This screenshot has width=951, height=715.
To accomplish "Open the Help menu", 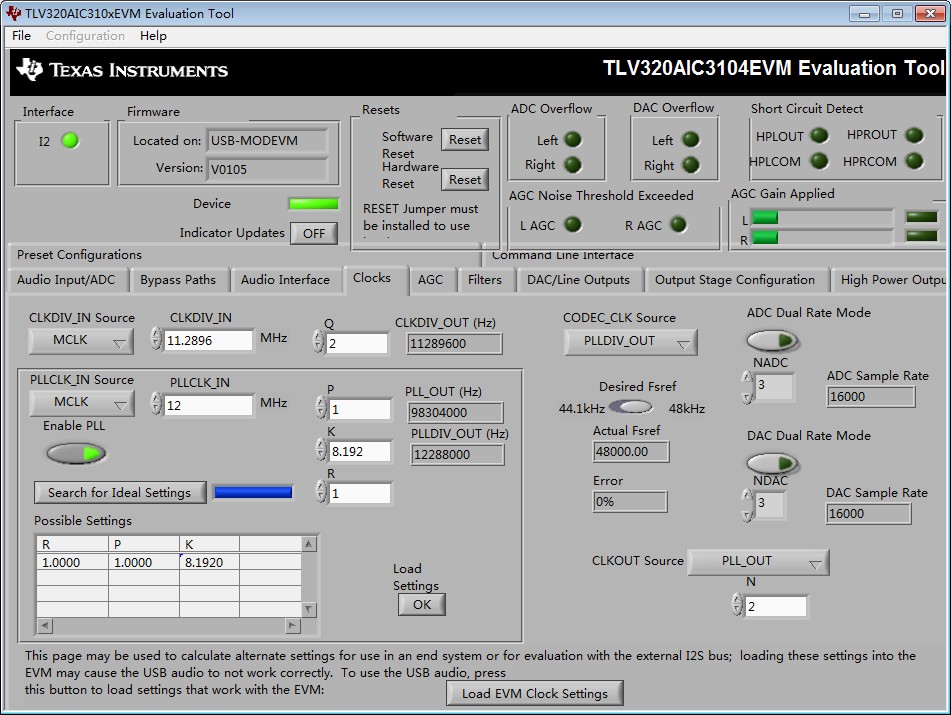I will pyautogui.click(x=153, y=36).
